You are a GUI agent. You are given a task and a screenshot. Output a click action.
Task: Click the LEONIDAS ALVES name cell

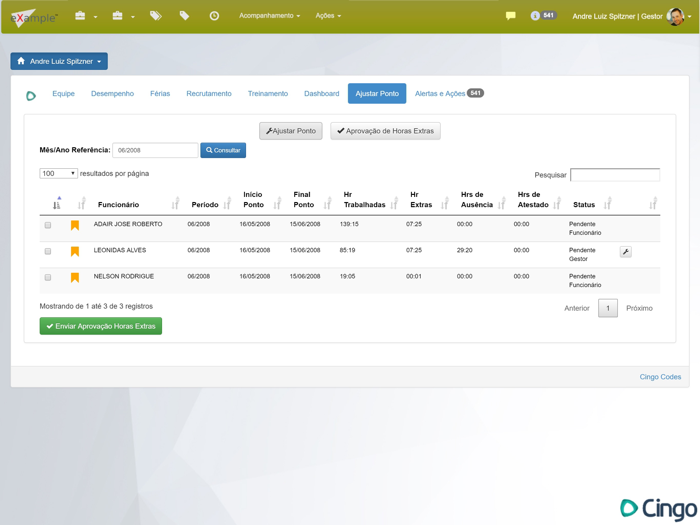(x=120, y=250)
